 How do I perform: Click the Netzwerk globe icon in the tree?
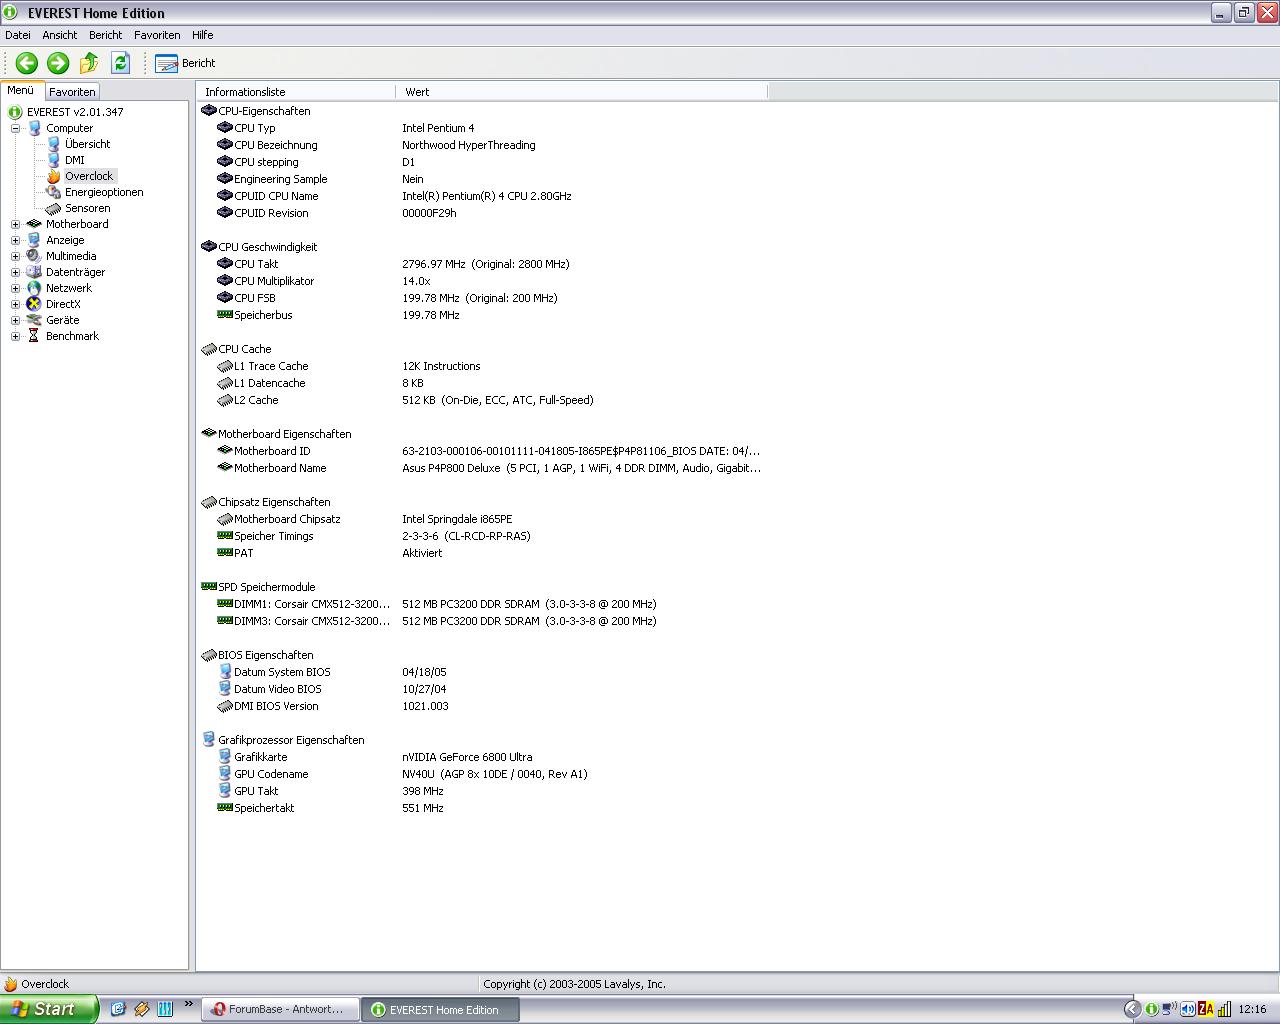click(34, 288)
